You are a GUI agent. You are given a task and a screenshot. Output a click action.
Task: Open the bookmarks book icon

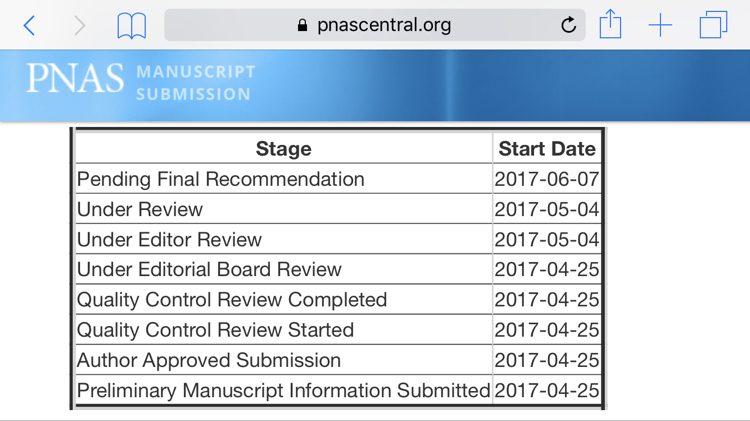tap(131, 26)
